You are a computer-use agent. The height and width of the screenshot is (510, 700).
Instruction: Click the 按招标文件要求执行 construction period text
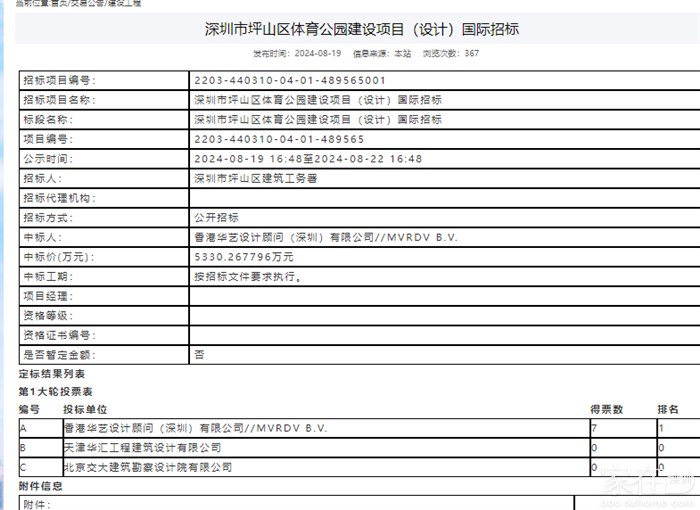[x=246, y=276]
